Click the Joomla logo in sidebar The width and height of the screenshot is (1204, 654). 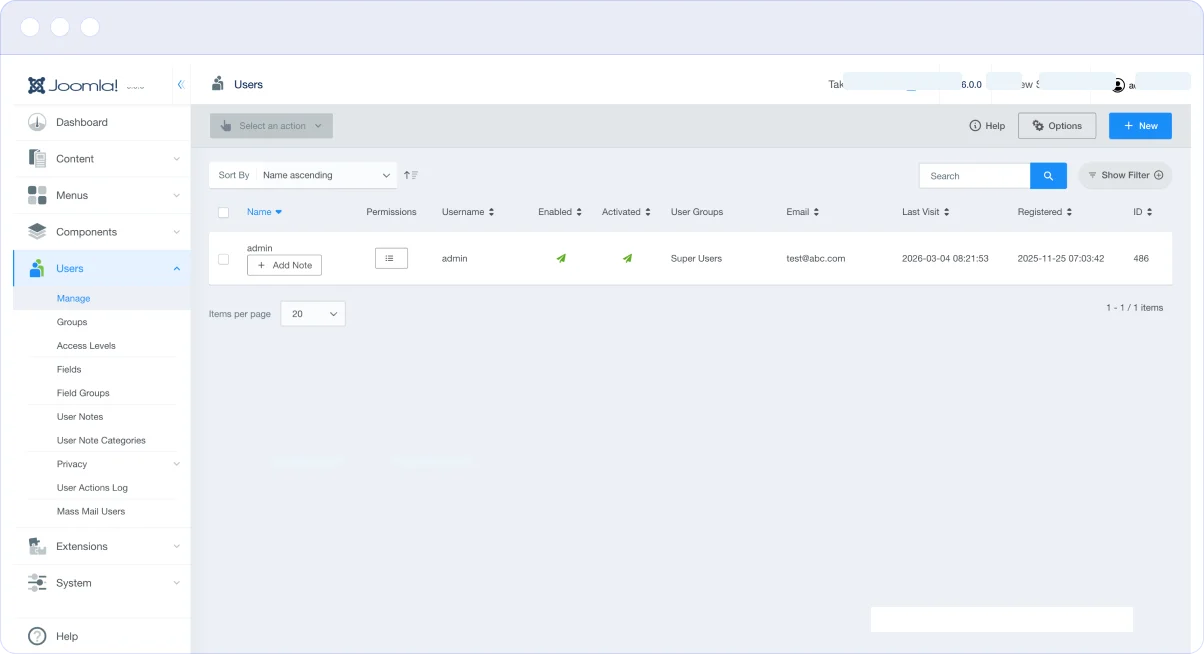click(x=73, y=85)
